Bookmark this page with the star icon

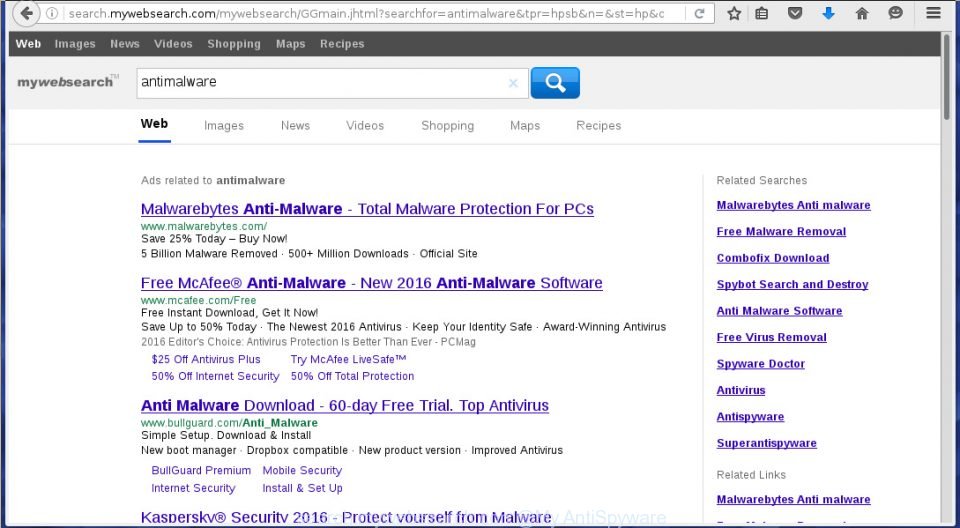[734, 13]
